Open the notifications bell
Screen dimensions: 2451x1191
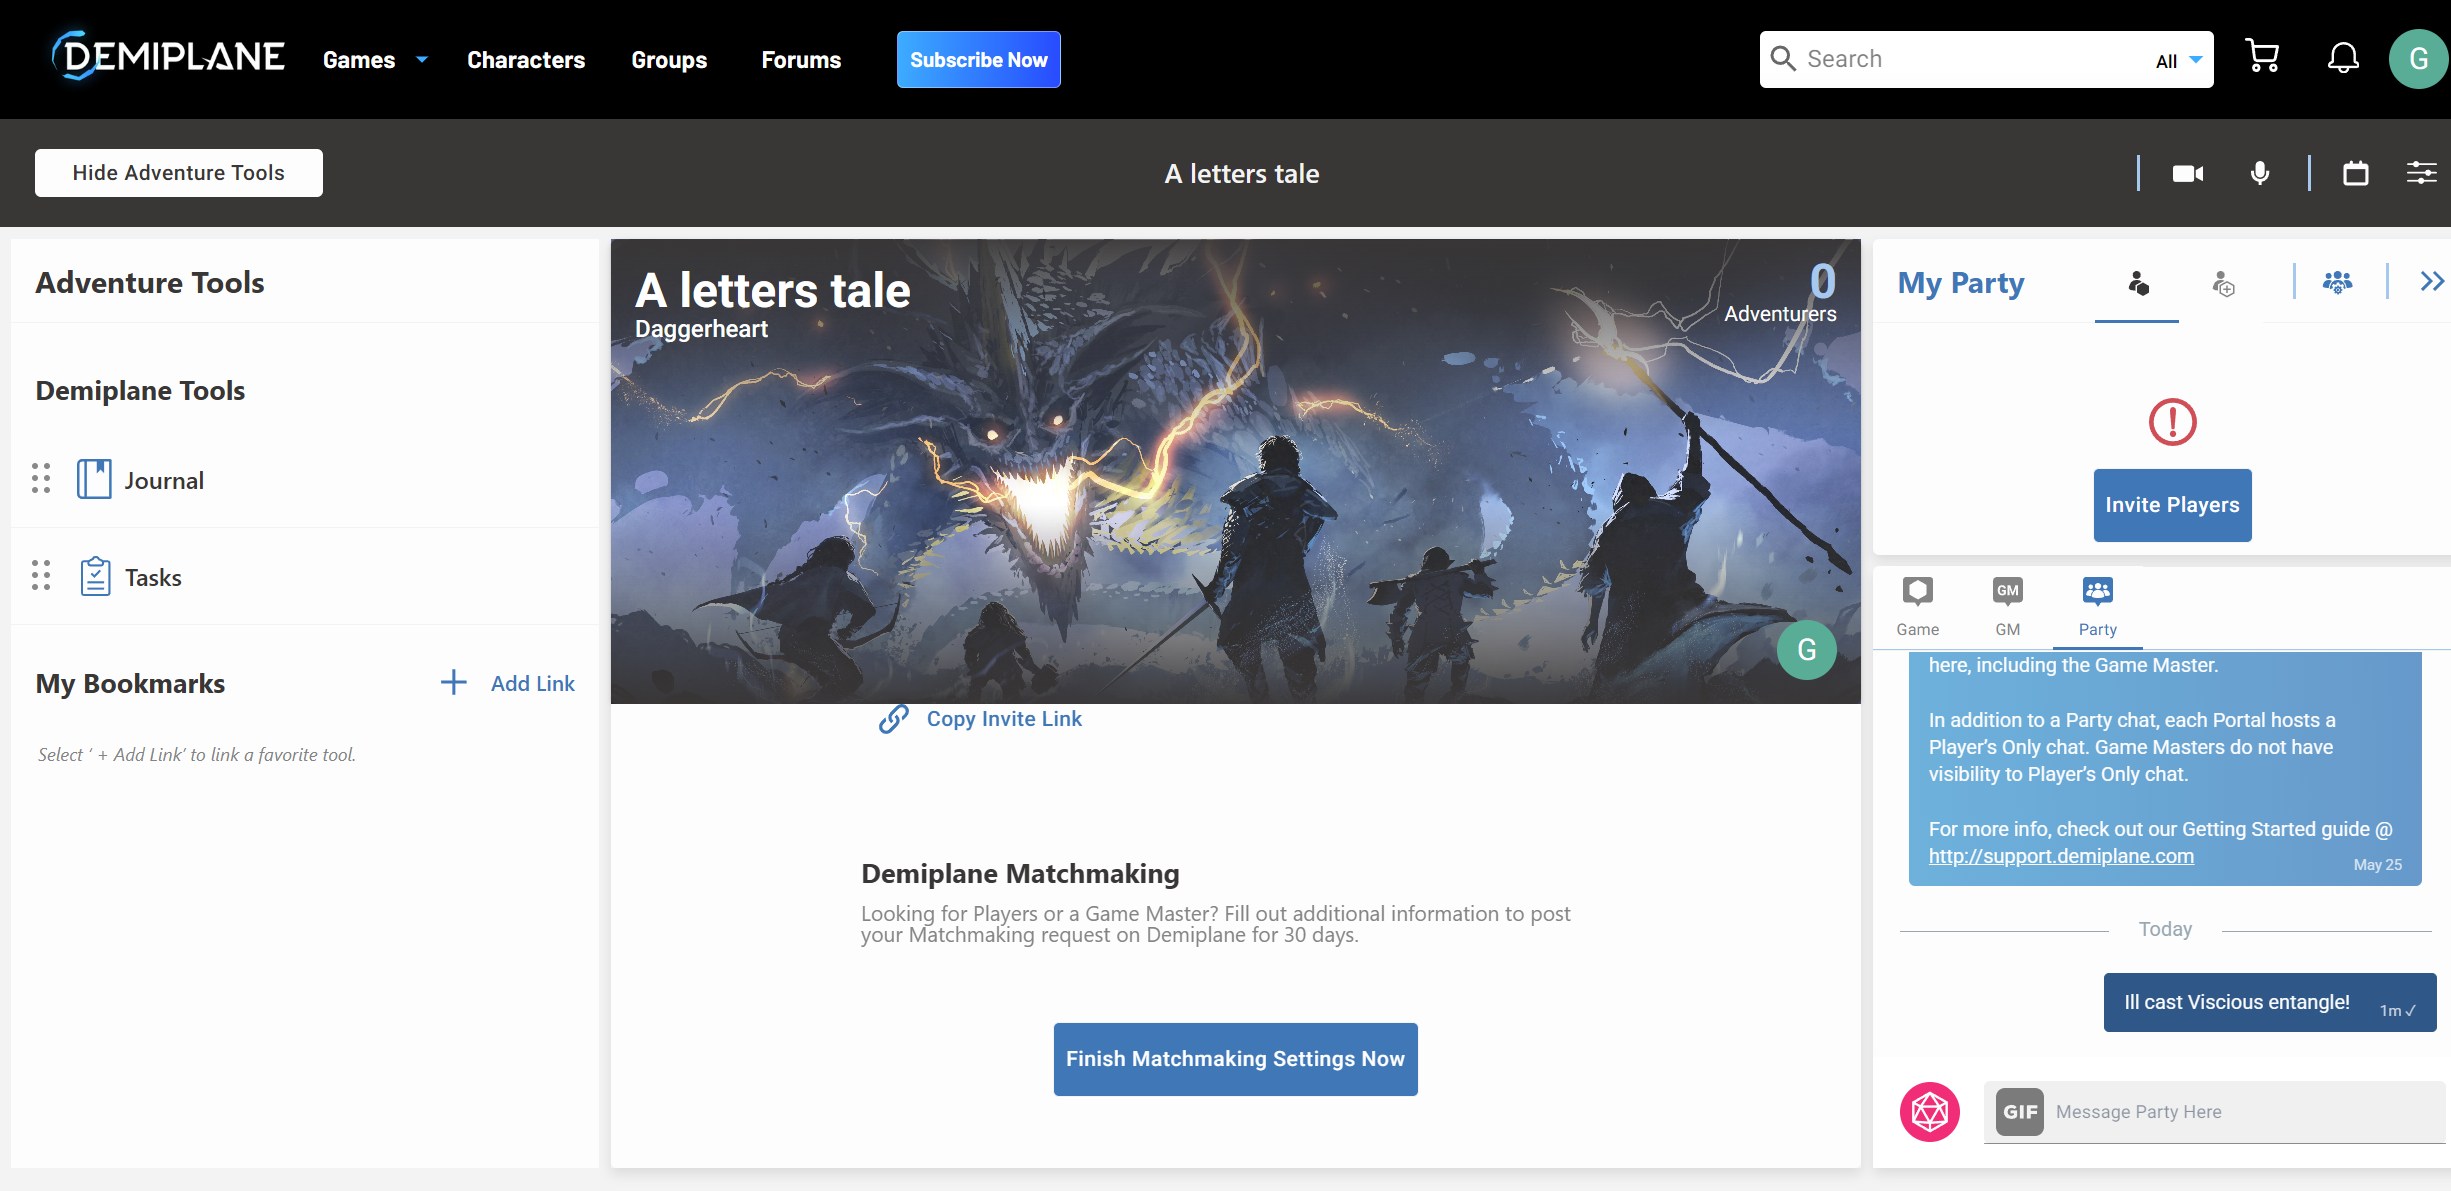pos(2342,58)
